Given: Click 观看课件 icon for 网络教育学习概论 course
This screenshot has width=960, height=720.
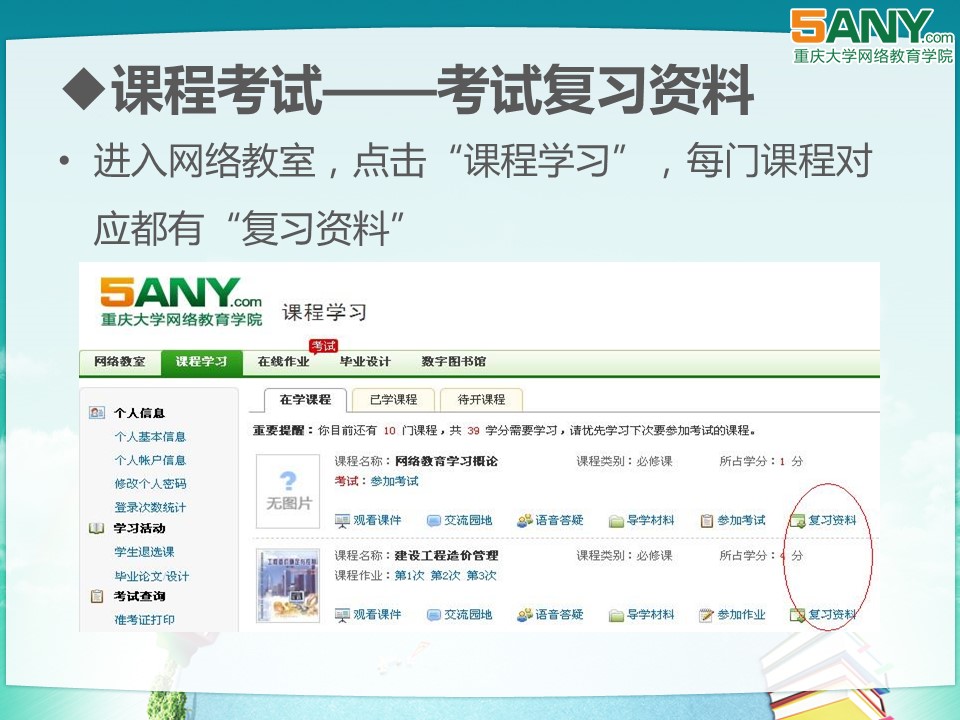Looking at the screenshot, I should pyautogui.click(x=343, y=521).
